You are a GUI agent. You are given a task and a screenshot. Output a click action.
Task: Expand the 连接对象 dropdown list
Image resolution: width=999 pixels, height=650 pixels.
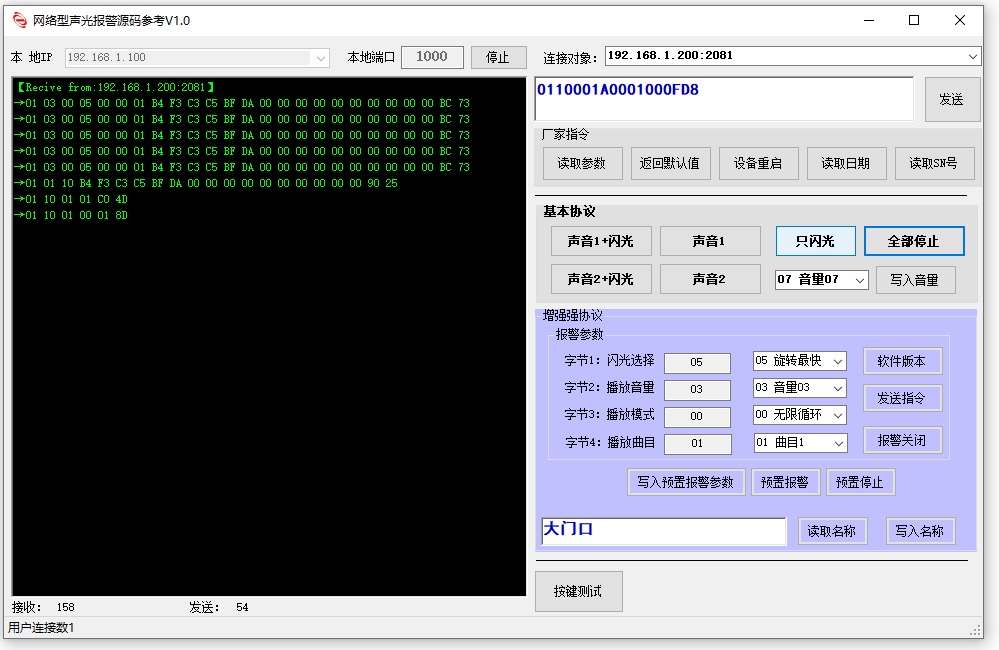[973, 56]
